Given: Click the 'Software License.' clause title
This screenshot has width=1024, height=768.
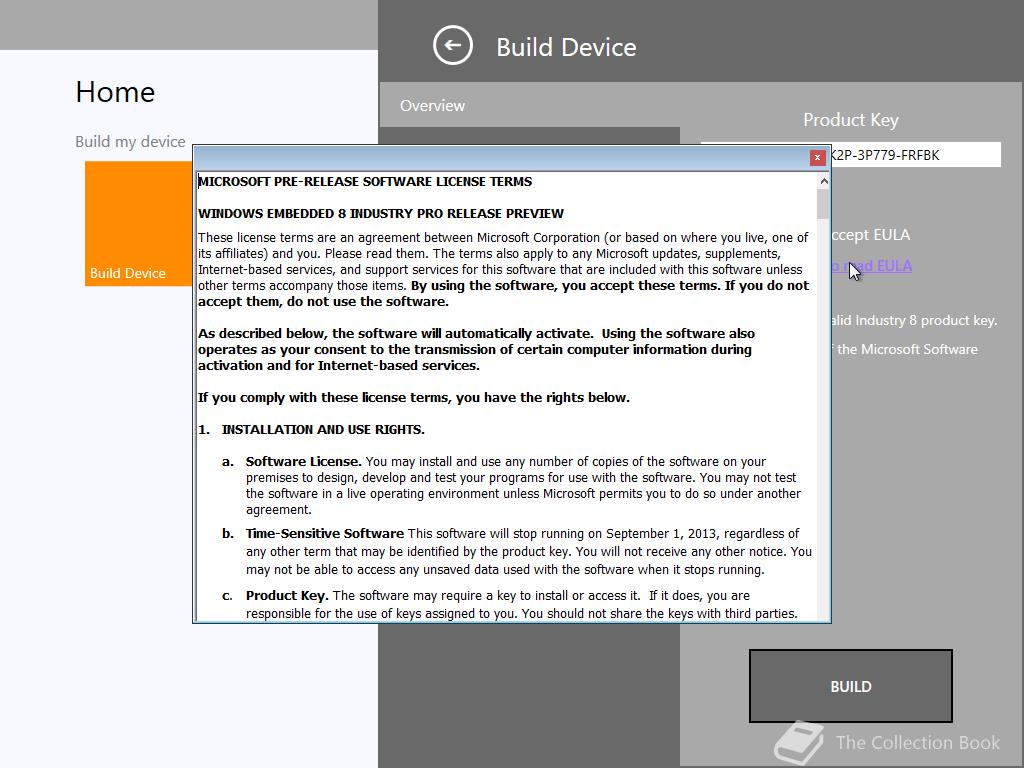Looking at the screenshot, I should 303,462.
